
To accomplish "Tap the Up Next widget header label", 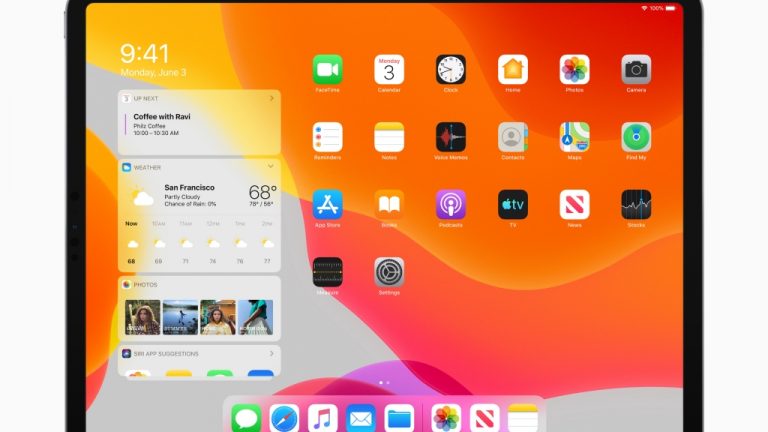I will 146,98.
